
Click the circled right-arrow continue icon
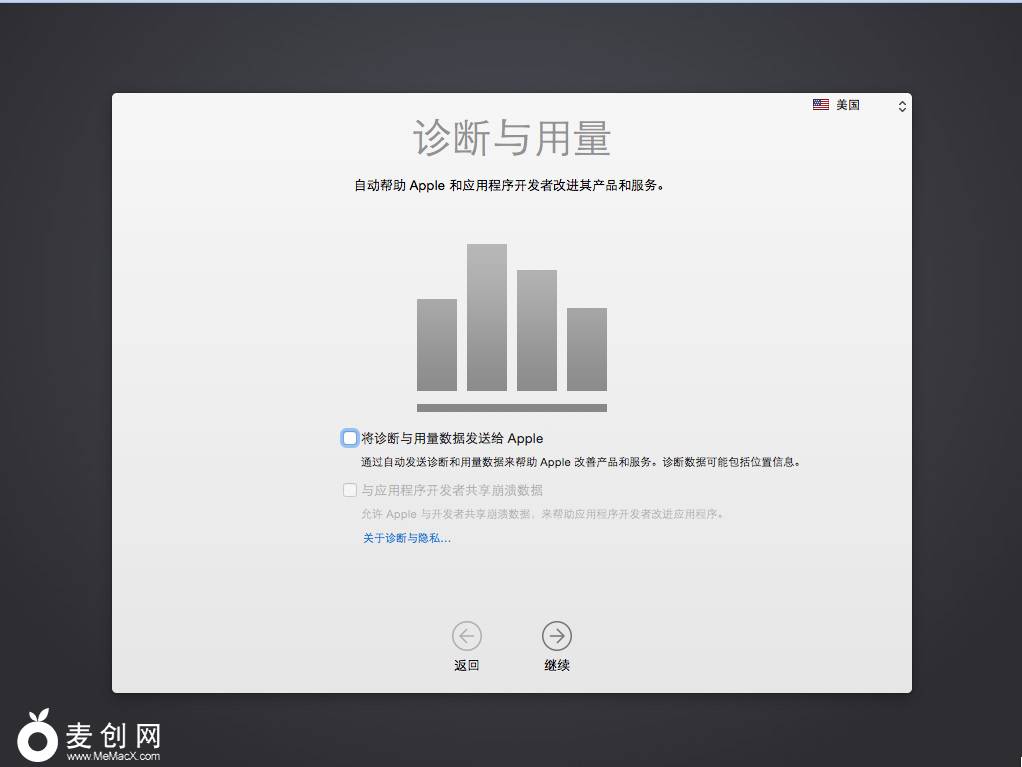click(x=557, y=635)
